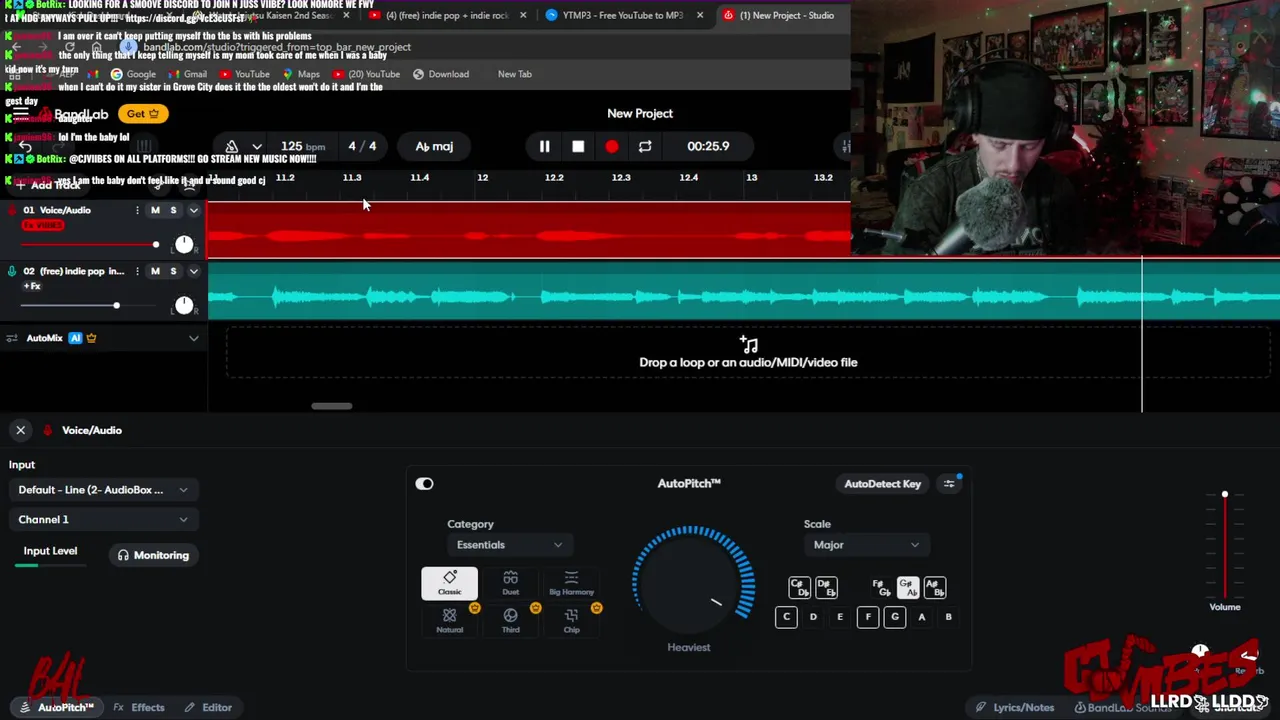Open the input device Default - Line dropdown
Viewport: 1280px width, 720px height.
[x=103, y=490]
